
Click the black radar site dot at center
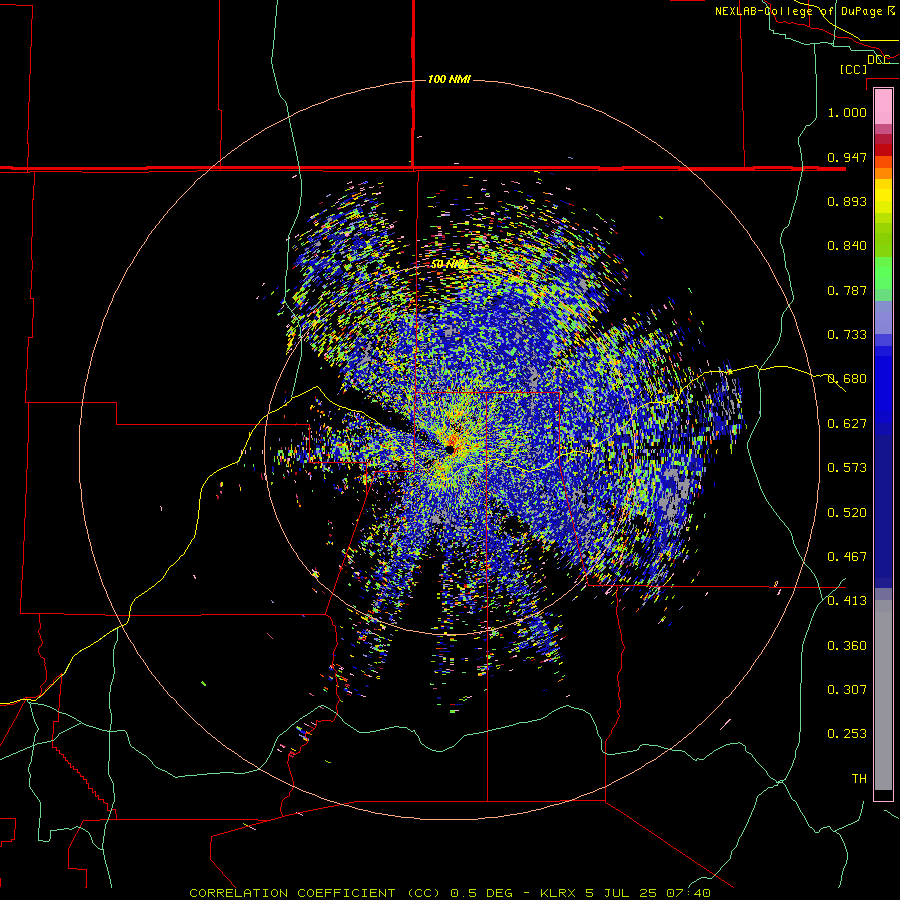(449, 449)
